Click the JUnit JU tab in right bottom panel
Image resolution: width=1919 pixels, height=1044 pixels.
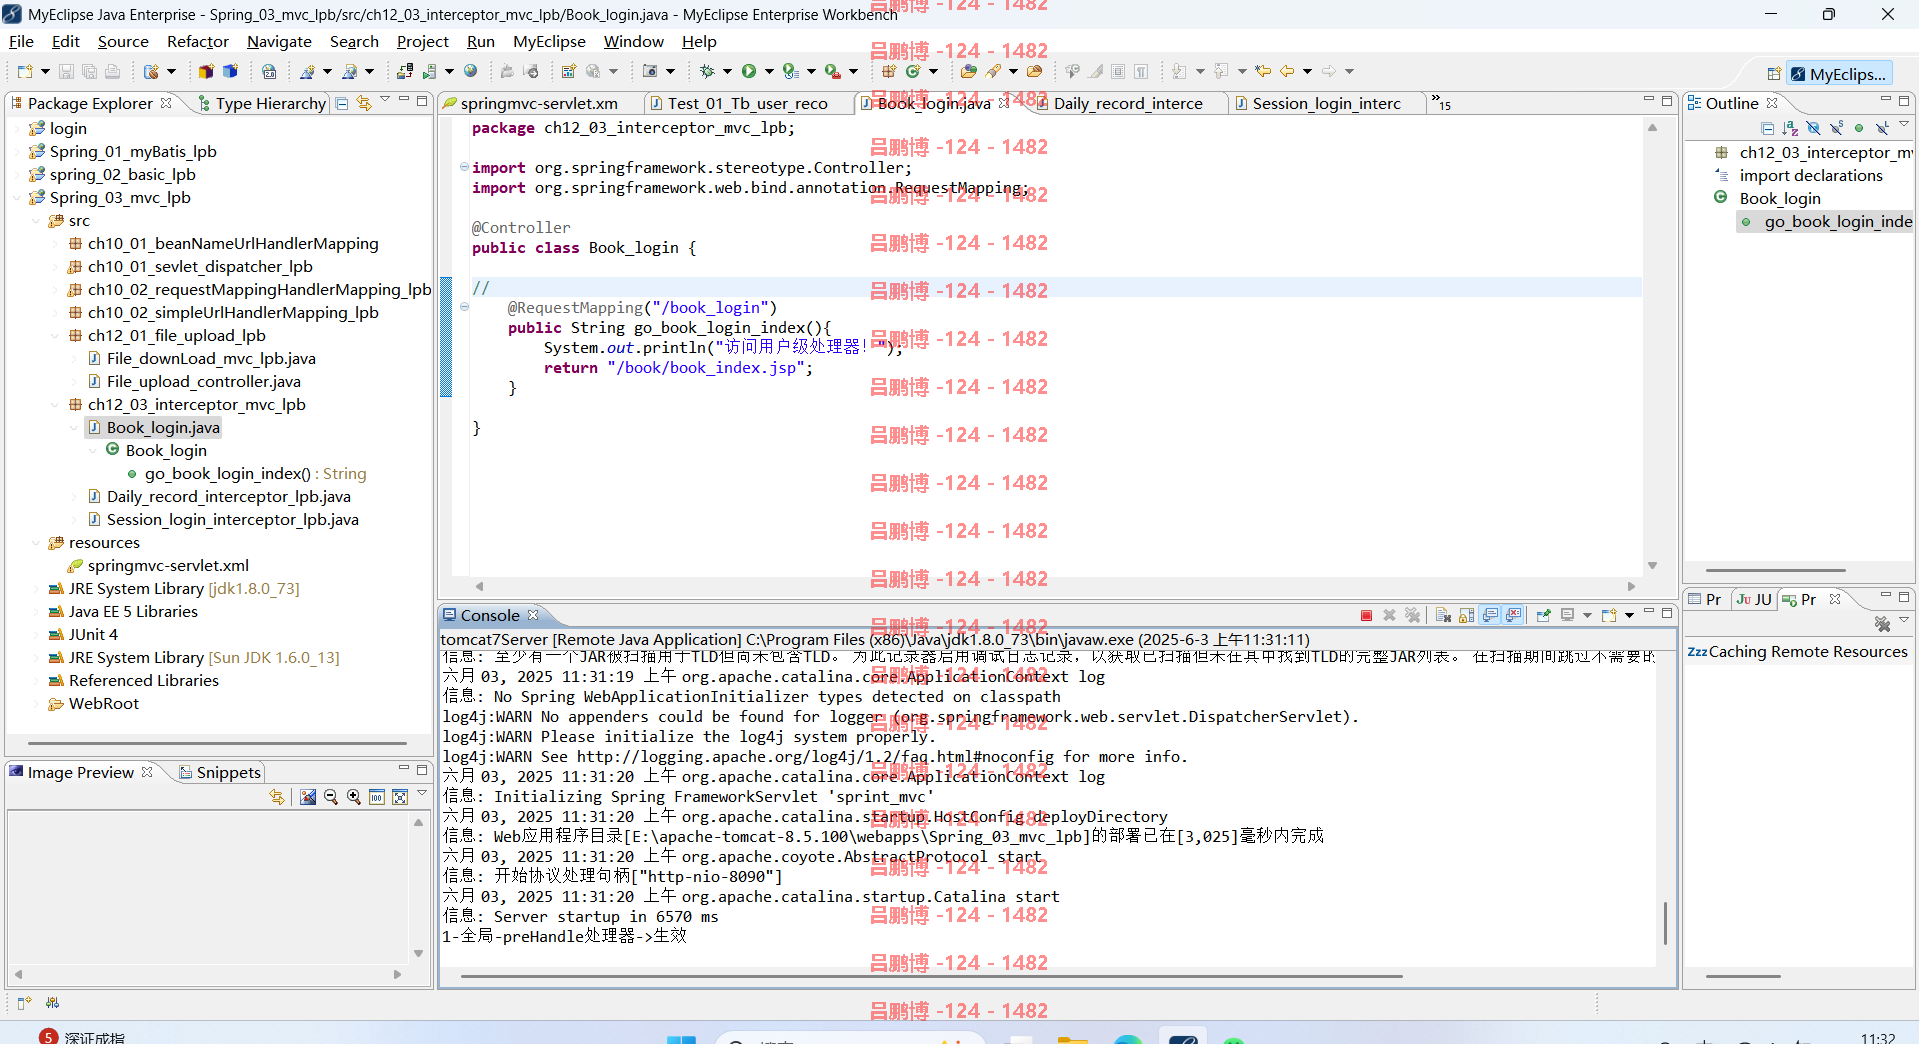click(x=1754, y=599)
